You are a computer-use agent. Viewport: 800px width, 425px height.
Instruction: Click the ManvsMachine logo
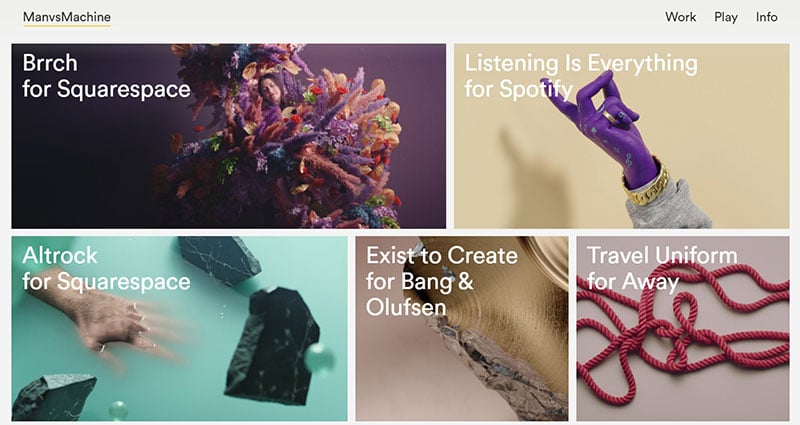point(67,17)
